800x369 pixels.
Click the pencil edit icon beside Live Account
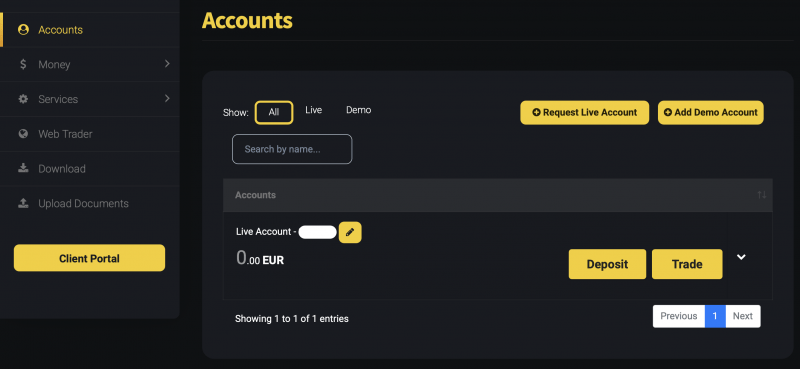pos(350,232)
